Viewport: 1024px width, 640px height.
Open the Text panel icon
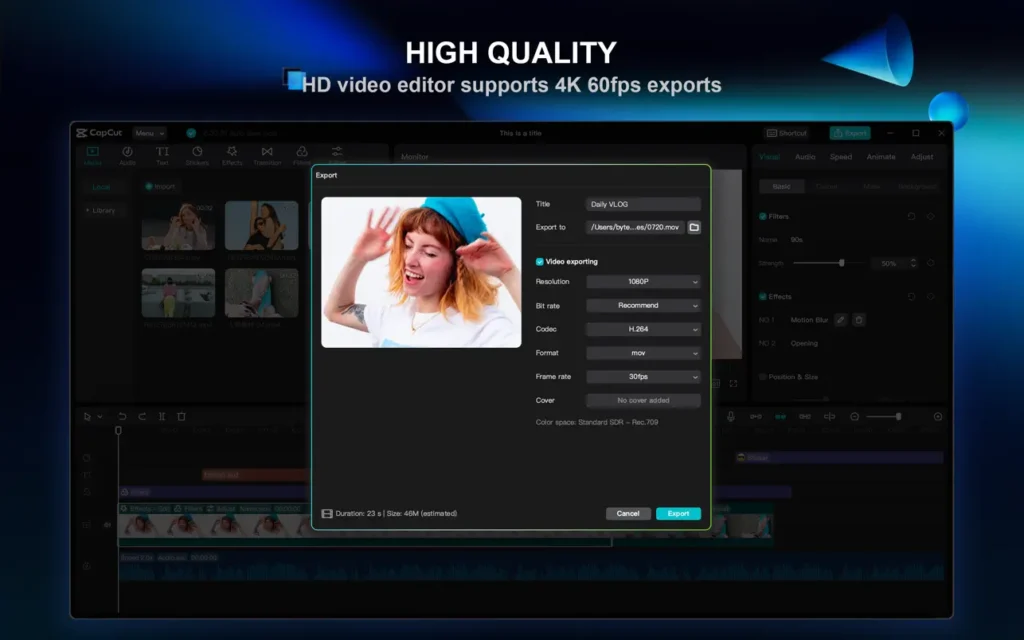pos(162,152)
